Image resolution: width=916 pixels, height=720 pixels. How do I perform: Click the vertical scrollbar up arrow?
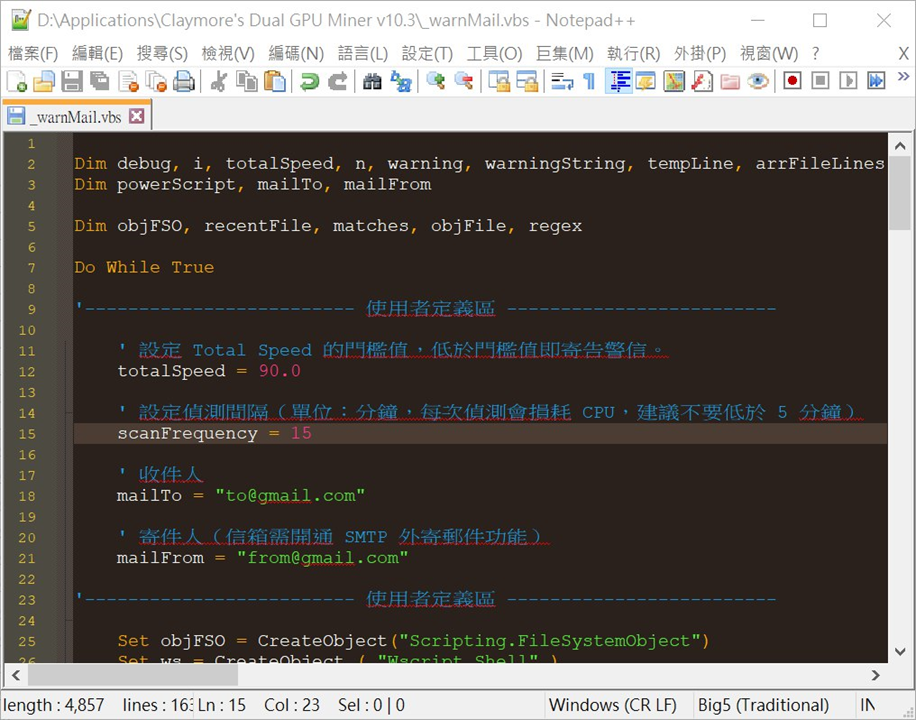point(900,146)
